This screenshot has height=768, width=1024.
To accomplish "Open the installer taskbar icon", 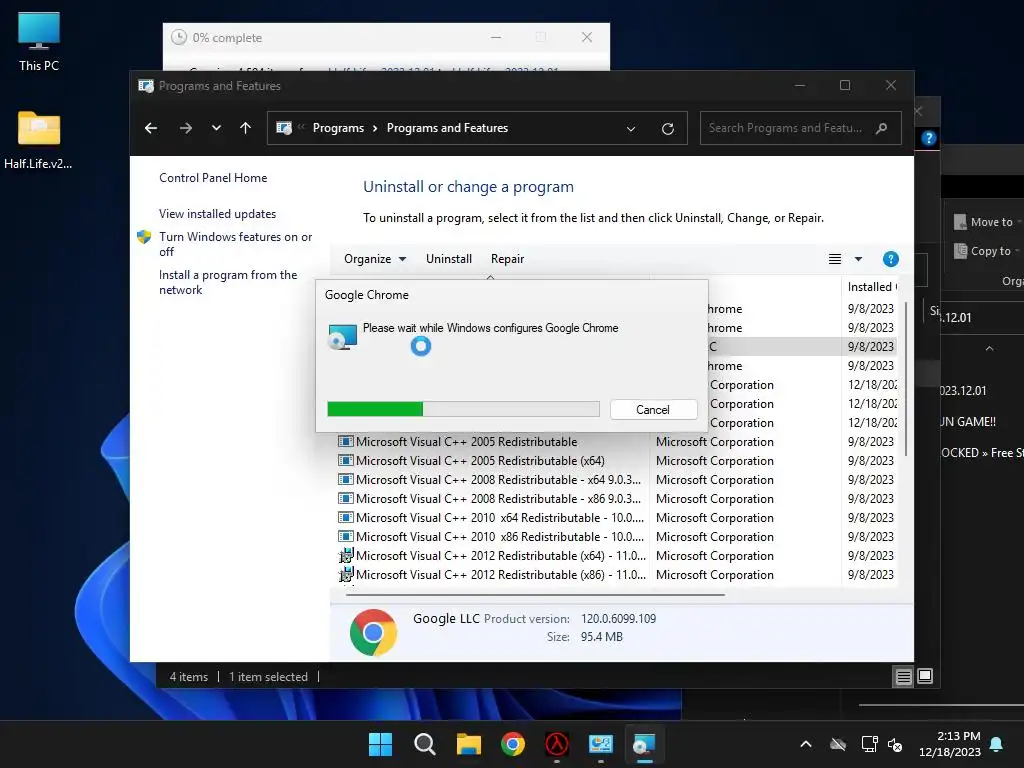I will click(644, 744).
